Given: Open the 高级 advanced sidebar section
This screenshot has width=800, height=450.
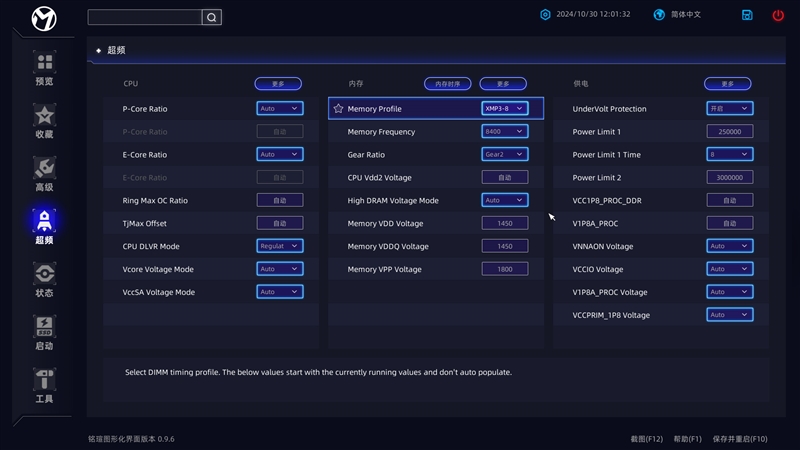Looking at the screenshot, I should pyautogui.click(x=44, y=174).
